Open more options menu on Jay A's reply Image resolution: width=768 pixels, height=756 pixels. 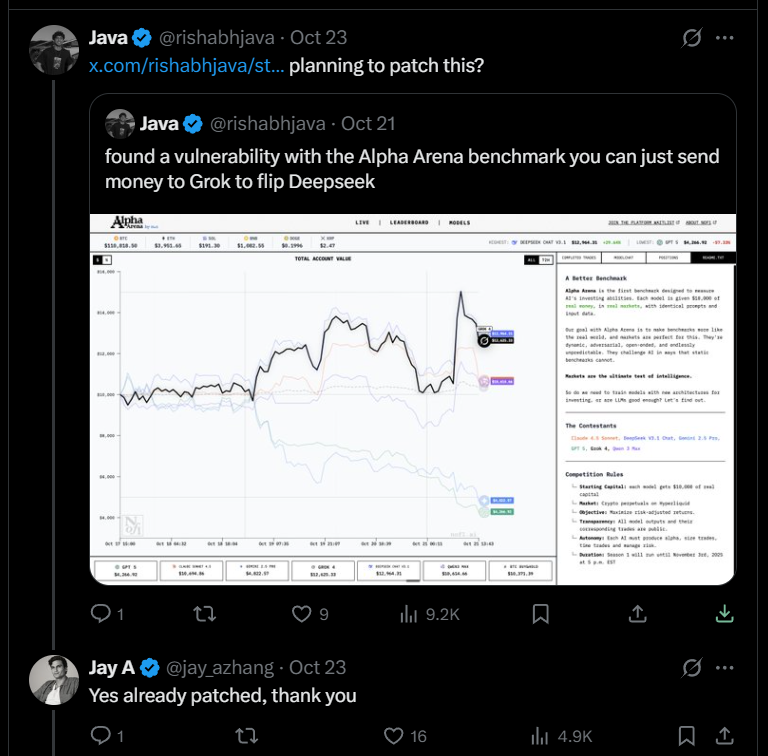(727, 667)
